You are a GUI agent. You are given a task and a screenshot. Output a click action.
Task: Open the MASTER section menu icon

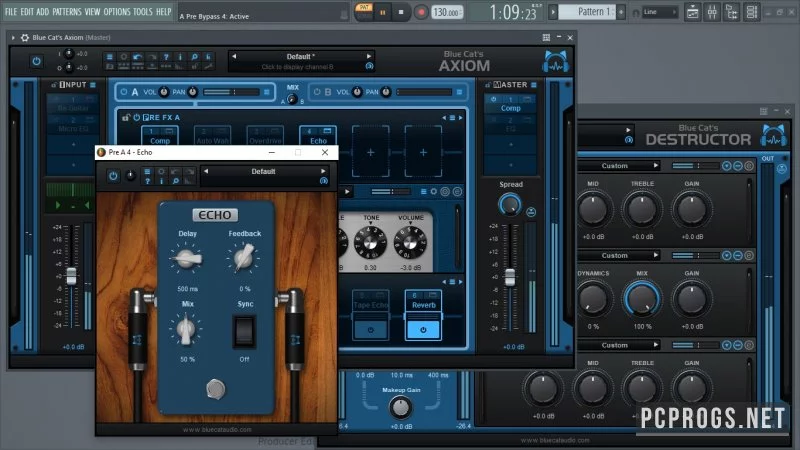point(534,85)
